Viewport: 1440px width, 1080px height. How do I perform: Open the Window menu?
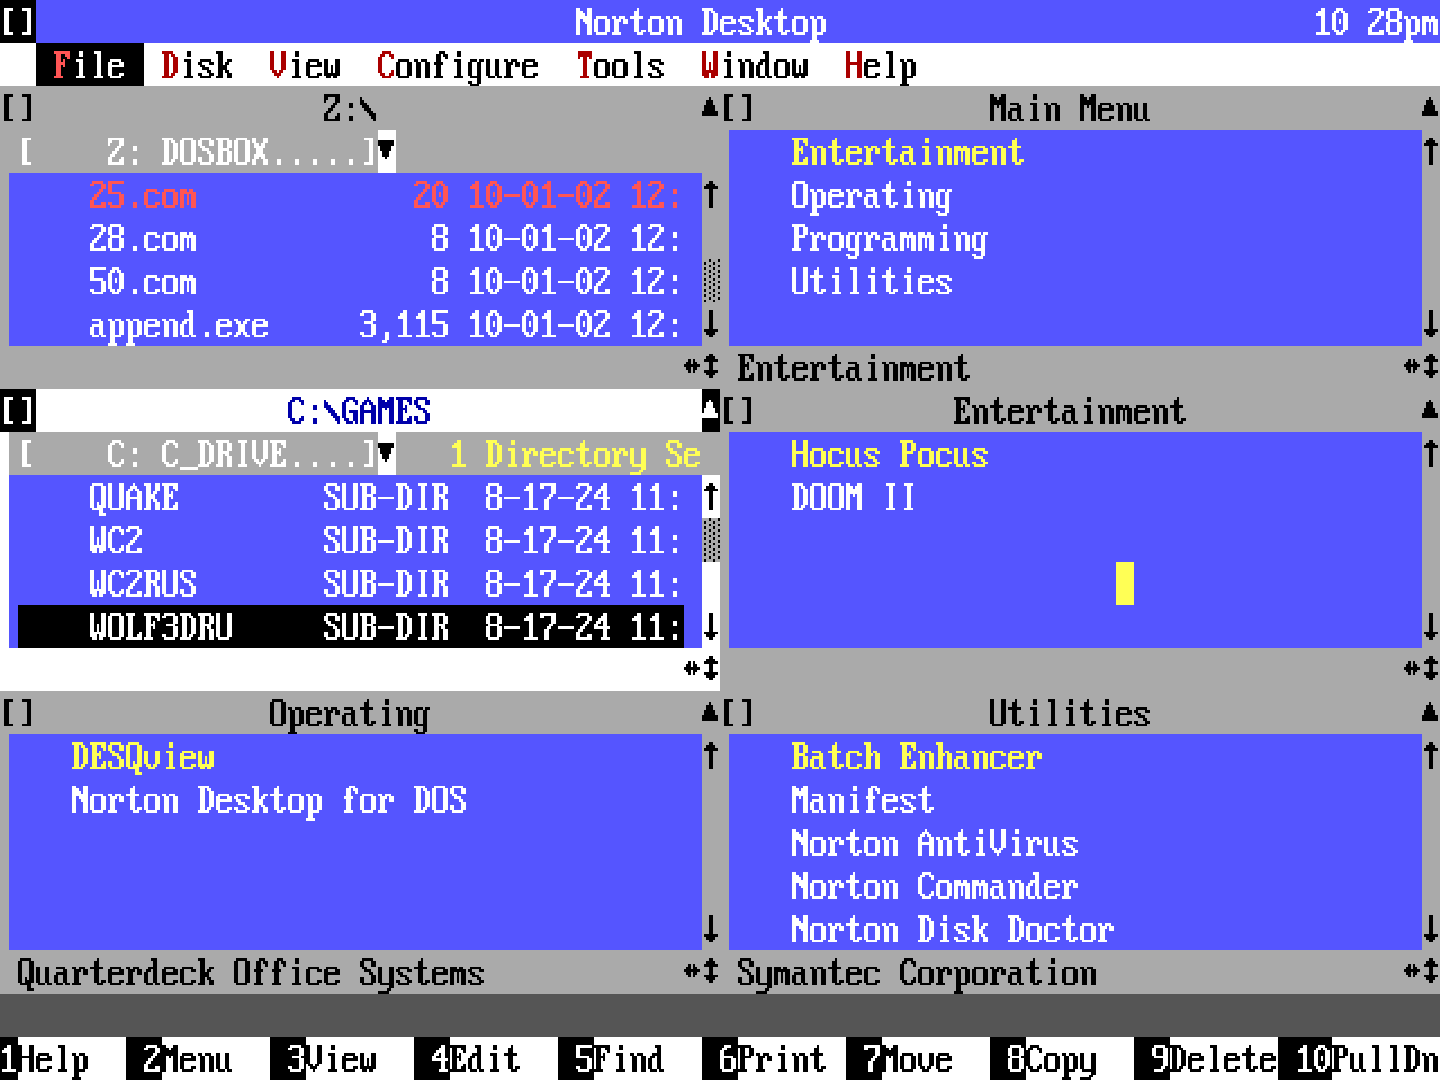[x=755, y=65]
